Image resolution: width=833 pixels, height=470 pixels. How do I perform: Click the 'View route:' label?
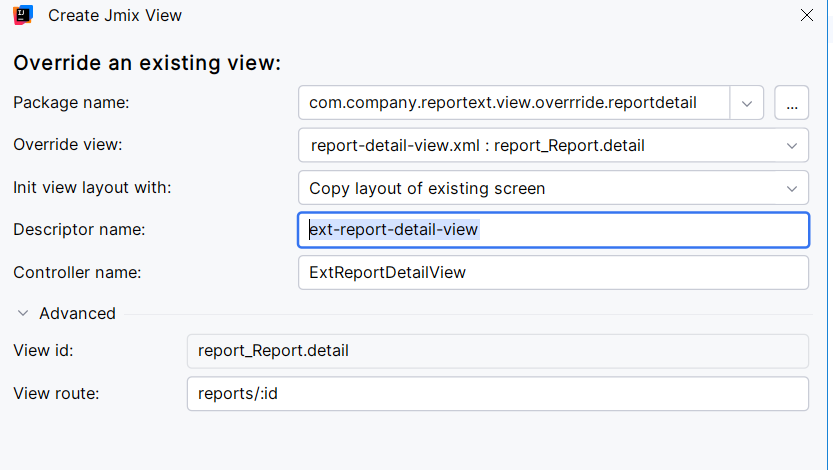(x=56, y=394)
